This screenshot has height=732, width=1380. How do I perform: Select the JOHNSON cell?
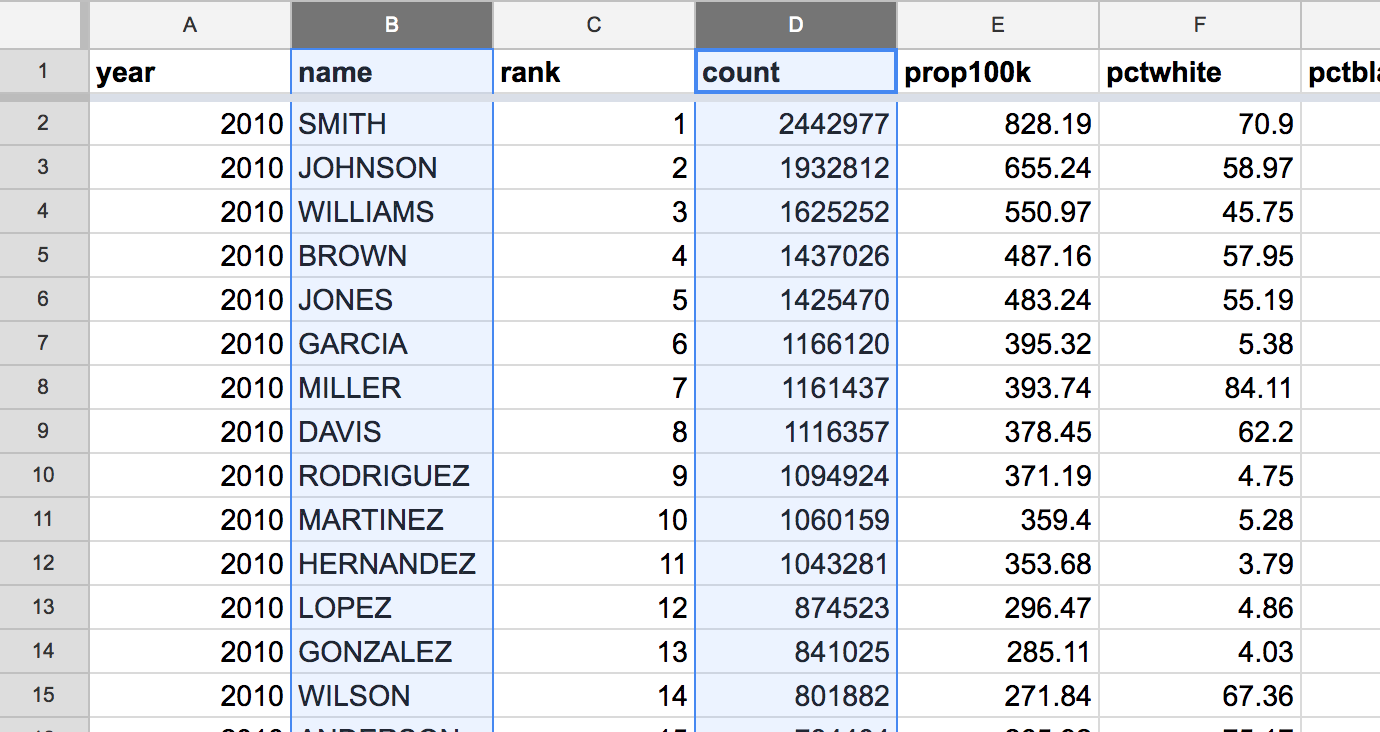392,168
